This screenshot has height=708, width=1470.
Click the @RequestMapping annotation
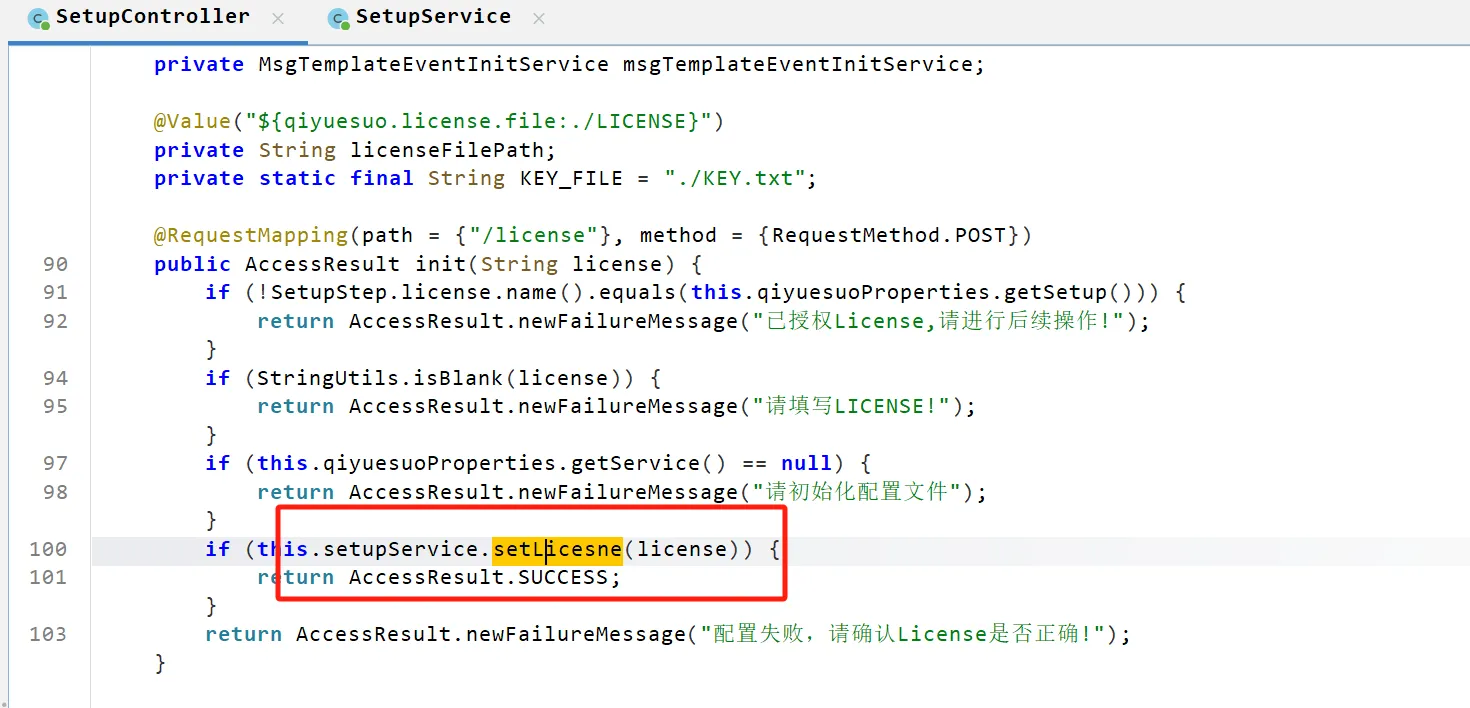pyautogui.click(x=250, y=235)
